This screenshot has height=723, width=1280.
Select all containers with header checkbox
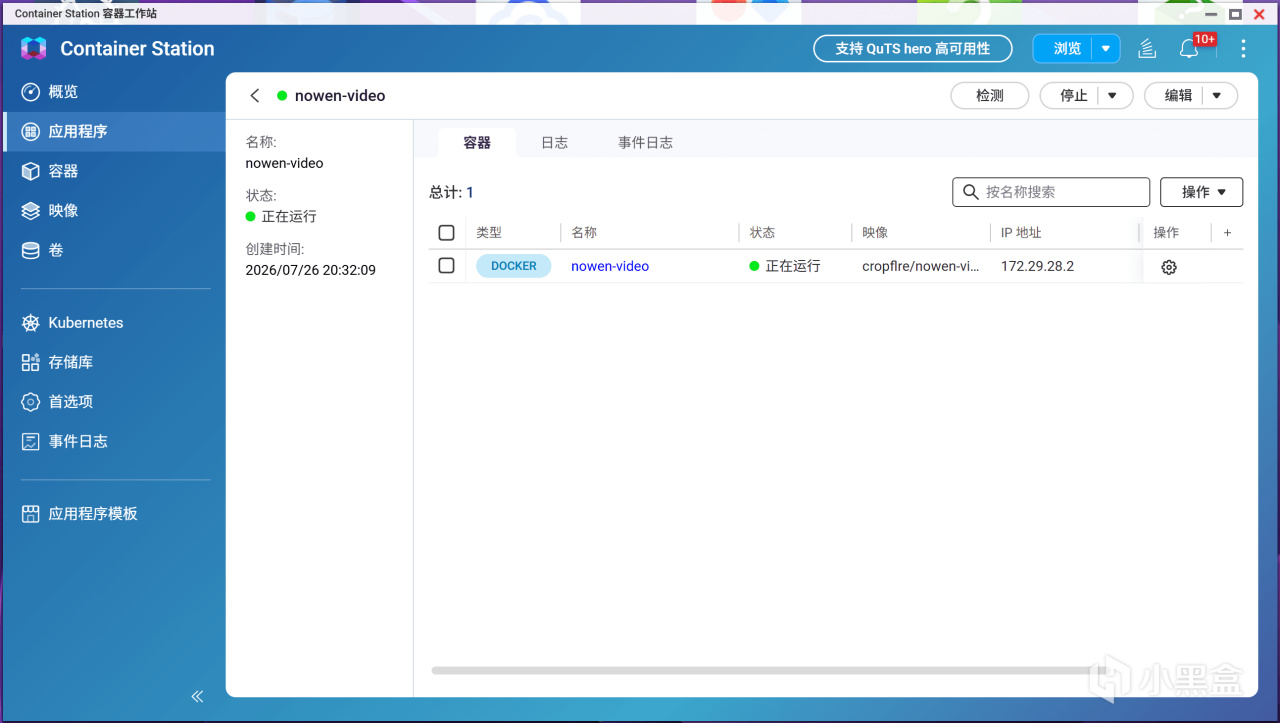[447, 233]
